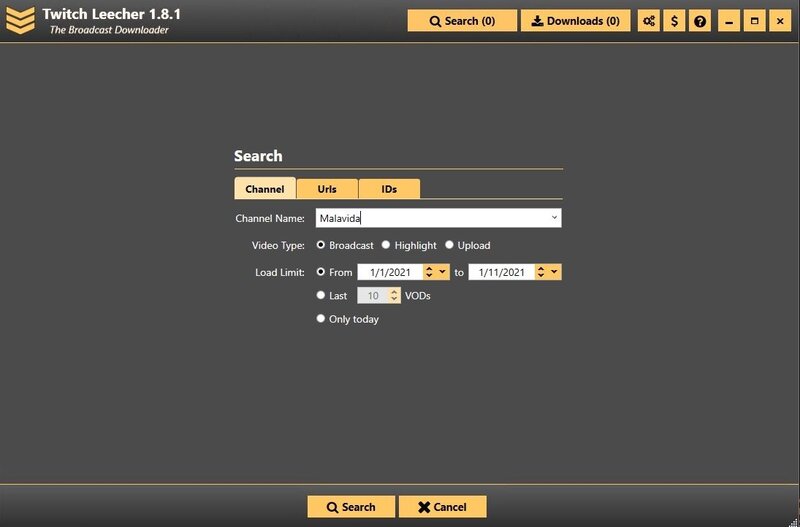Click the end date spinner arrows

click(x=541, y=272)
